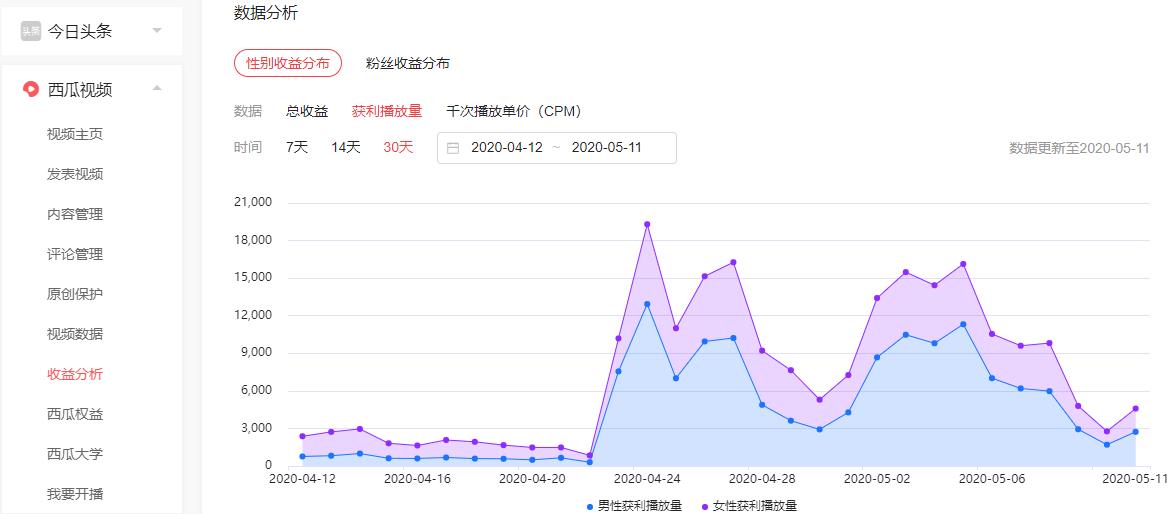Click the 西瓜视频 section title text
The image size is (1176, 514).
[80, 89]
